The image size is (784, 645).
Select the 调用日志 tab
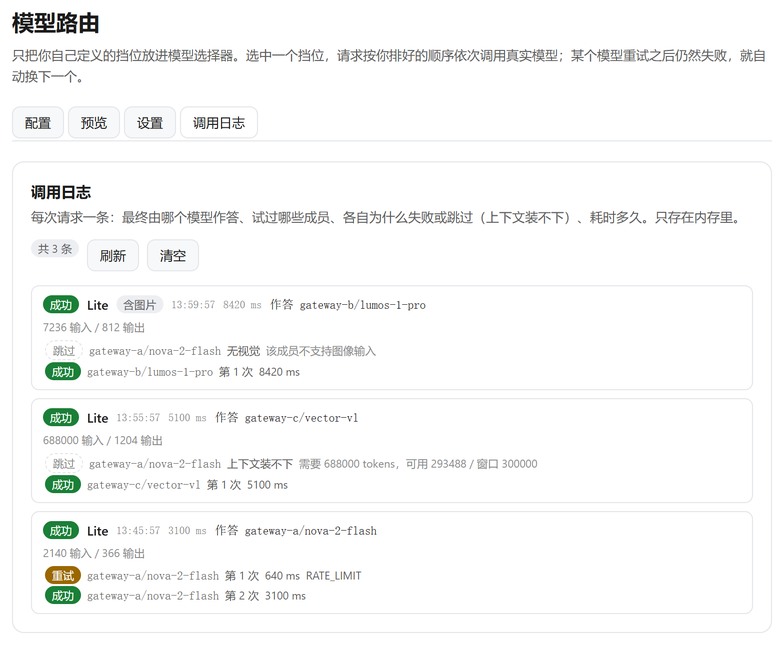(219, 122)
